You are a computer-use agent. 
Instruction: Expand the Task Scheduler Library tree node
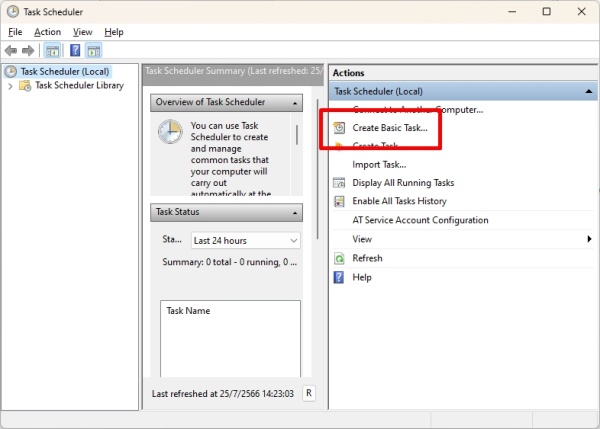tap(10, 86)
